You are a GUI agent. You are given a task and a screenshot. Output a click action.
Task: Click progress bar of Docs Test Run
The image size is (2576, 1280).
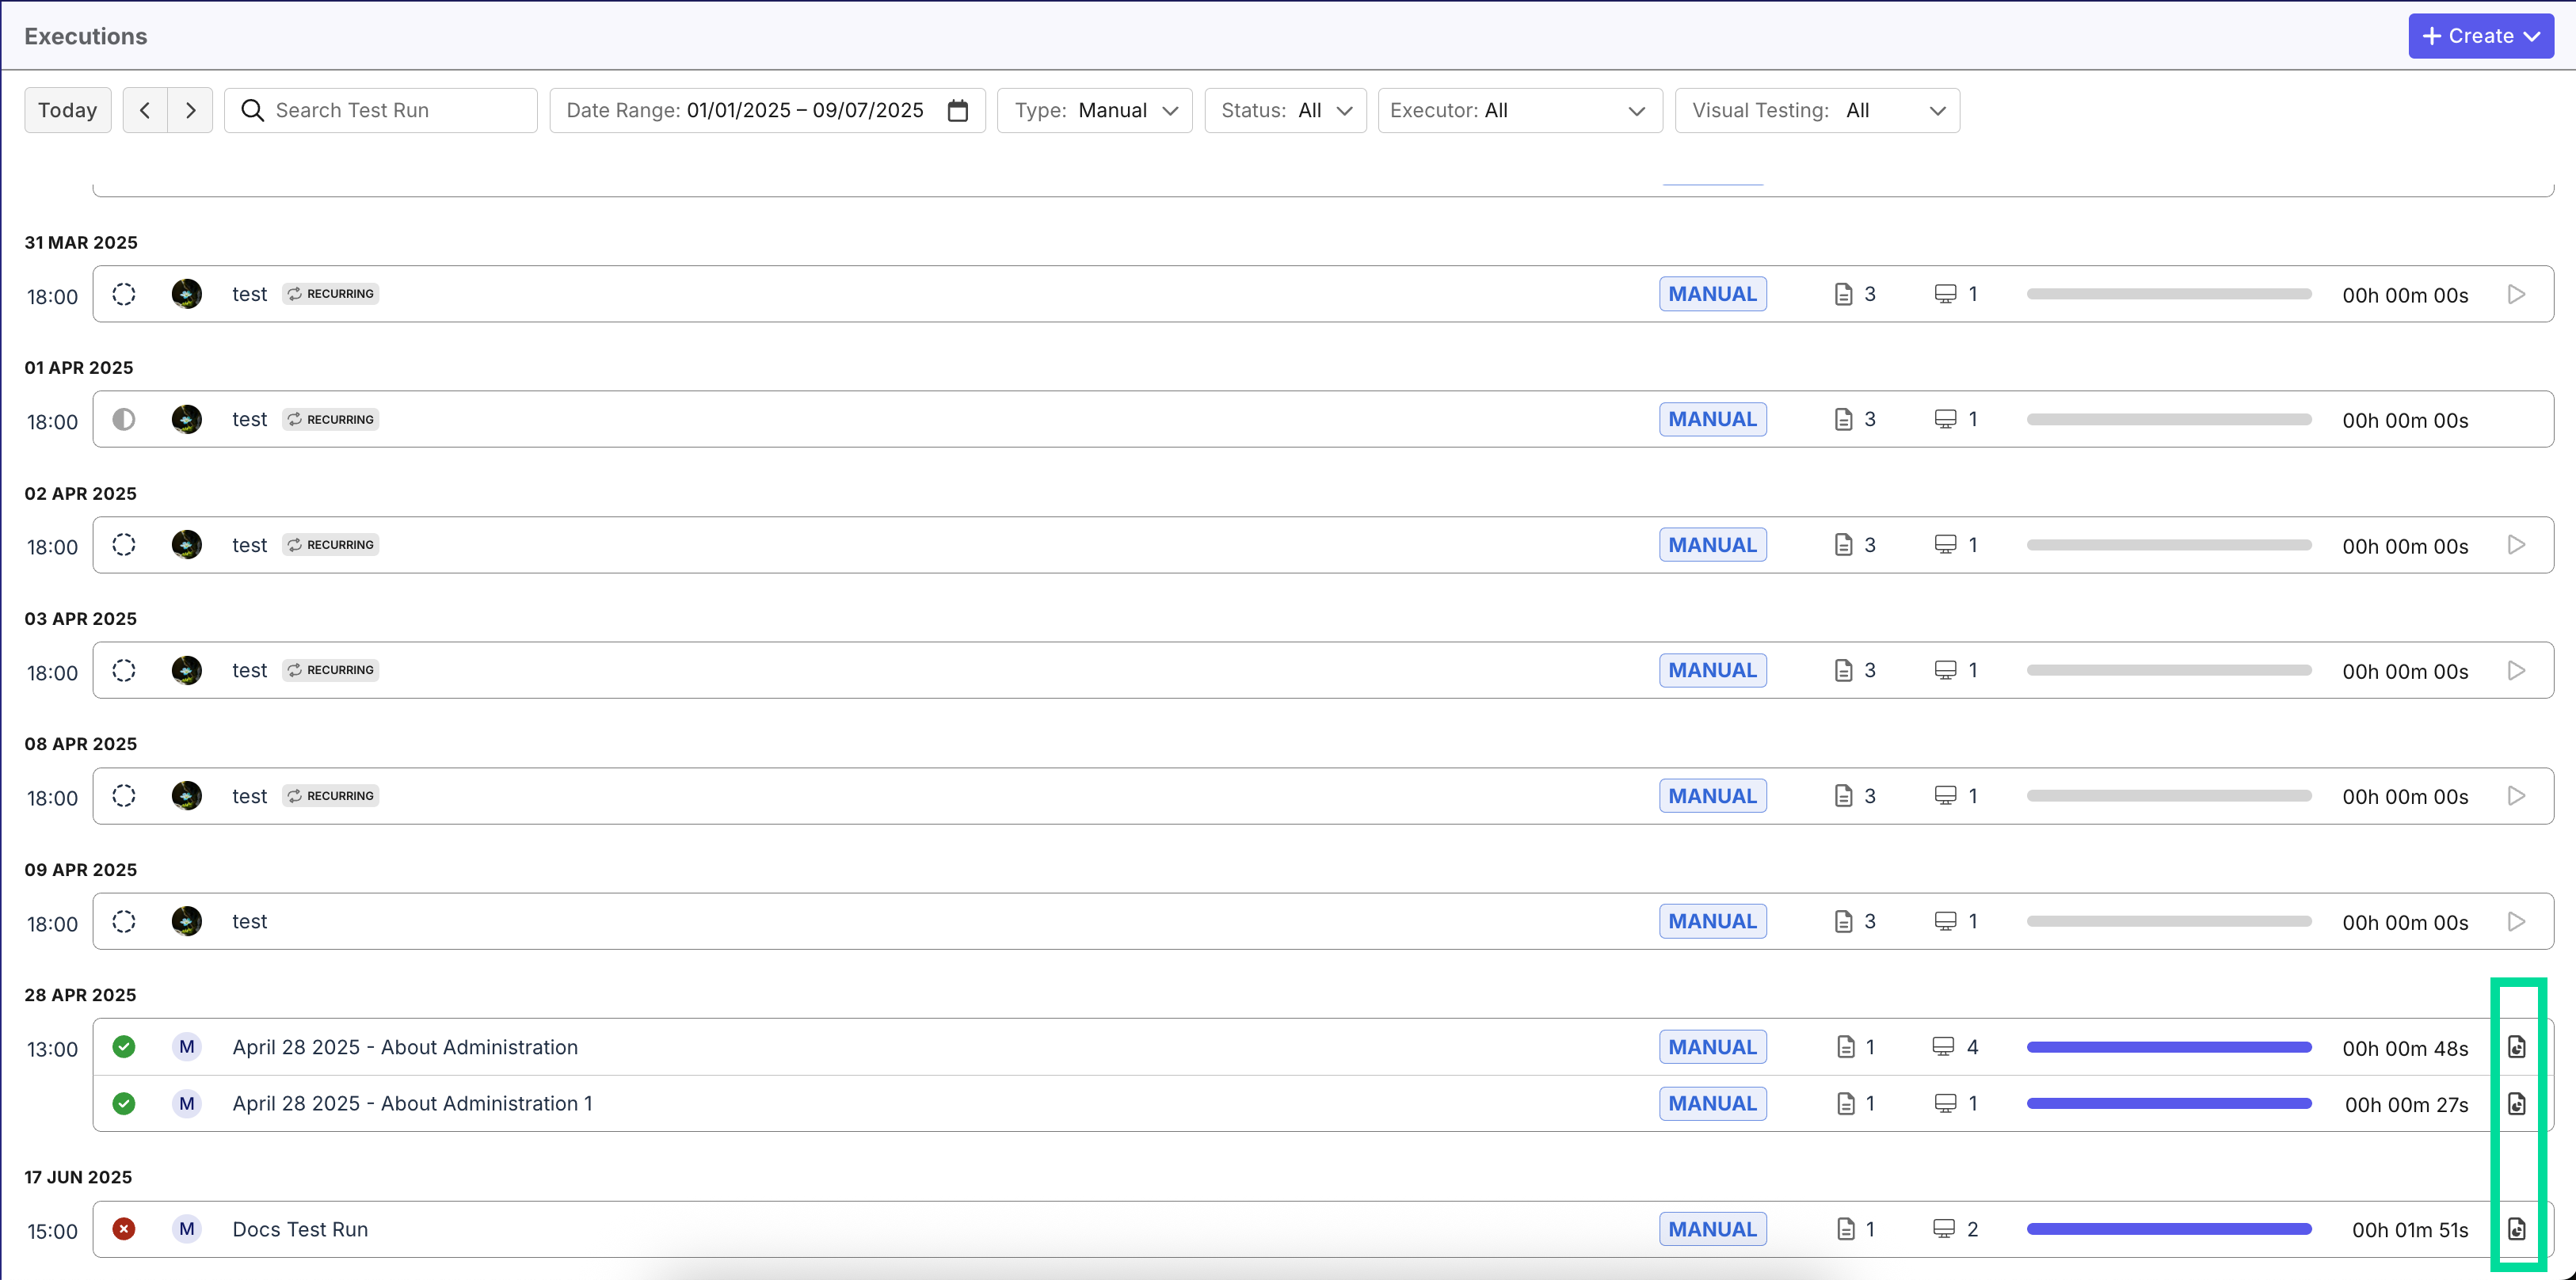2168,1229
